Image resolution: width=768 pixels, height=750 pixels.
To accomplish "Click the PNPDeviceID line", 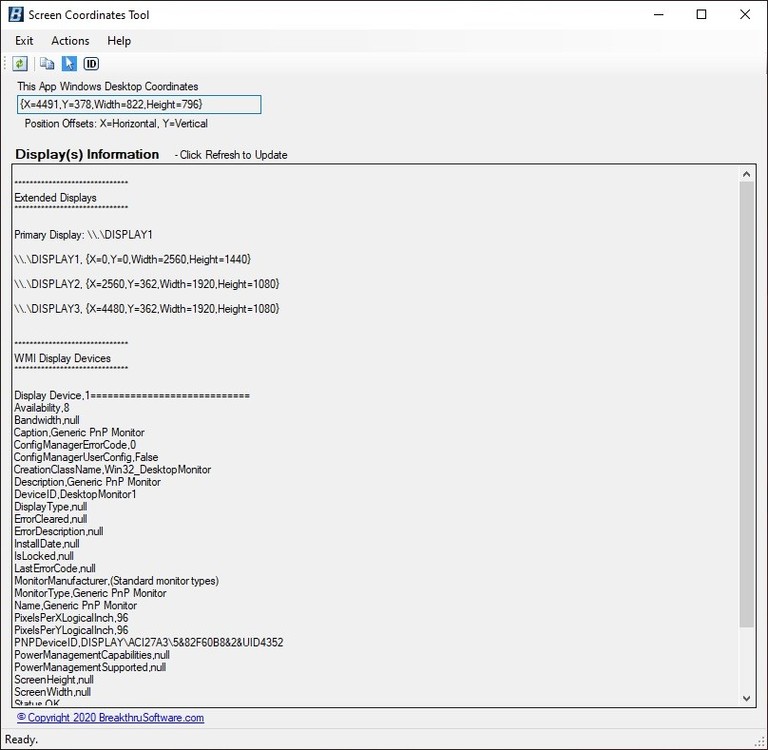I will coord(148,642).
